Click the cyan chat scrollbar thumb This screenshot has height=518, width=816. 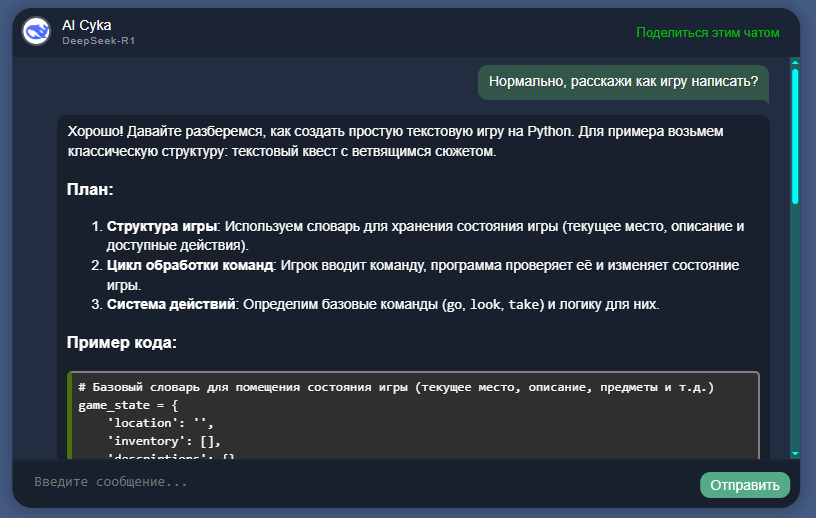coord(795,135)
